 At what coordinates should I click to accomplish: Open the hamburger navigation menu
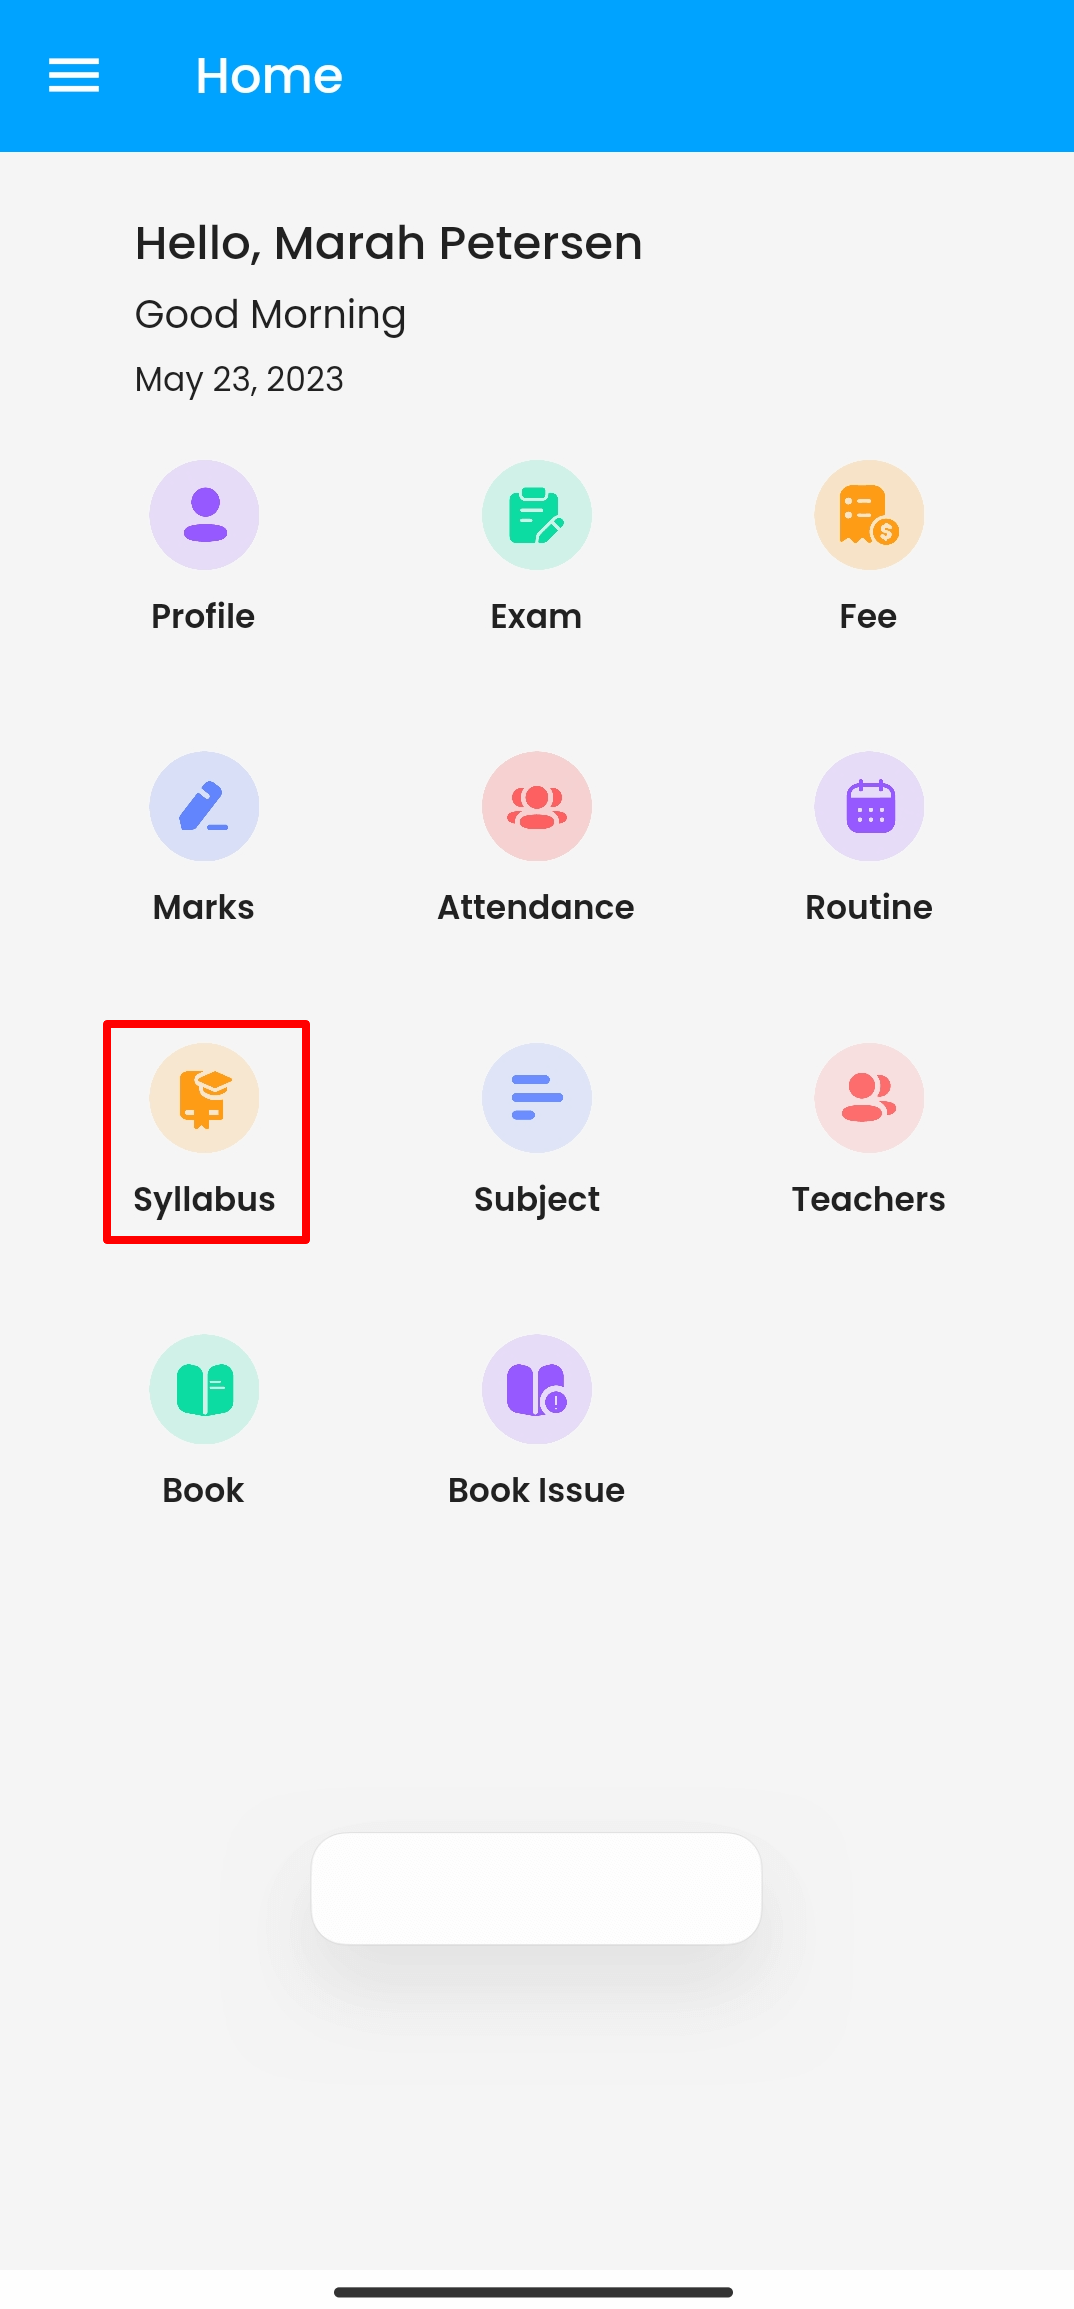74,76
